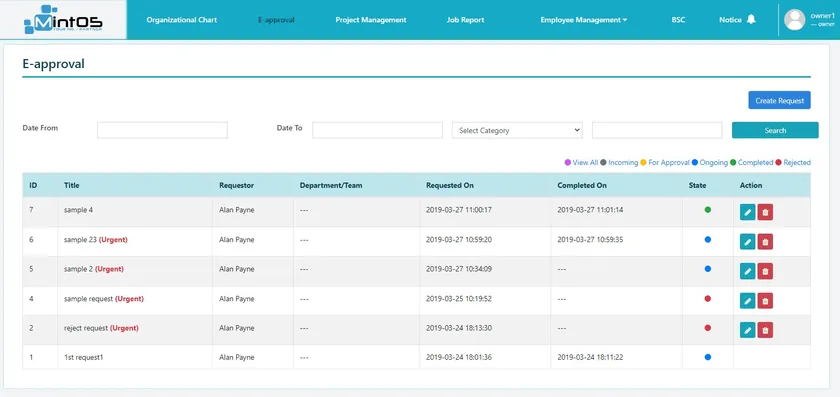This screenshot has height=397, width=840.
Task: Click blue state dot for sample 23
Action: [708, 239]
